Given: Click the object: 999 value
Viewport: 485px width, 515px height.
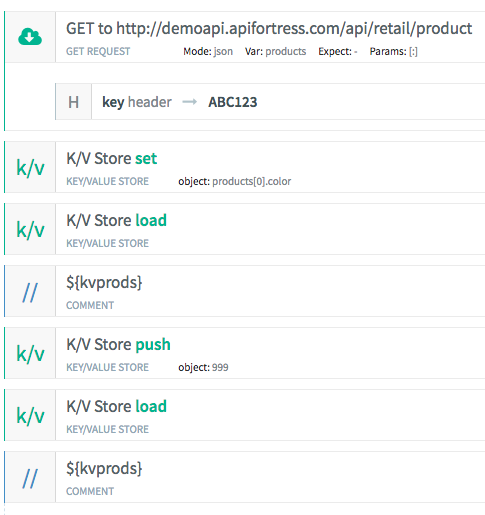Looking at the screenshot, I should coord(203,367).
